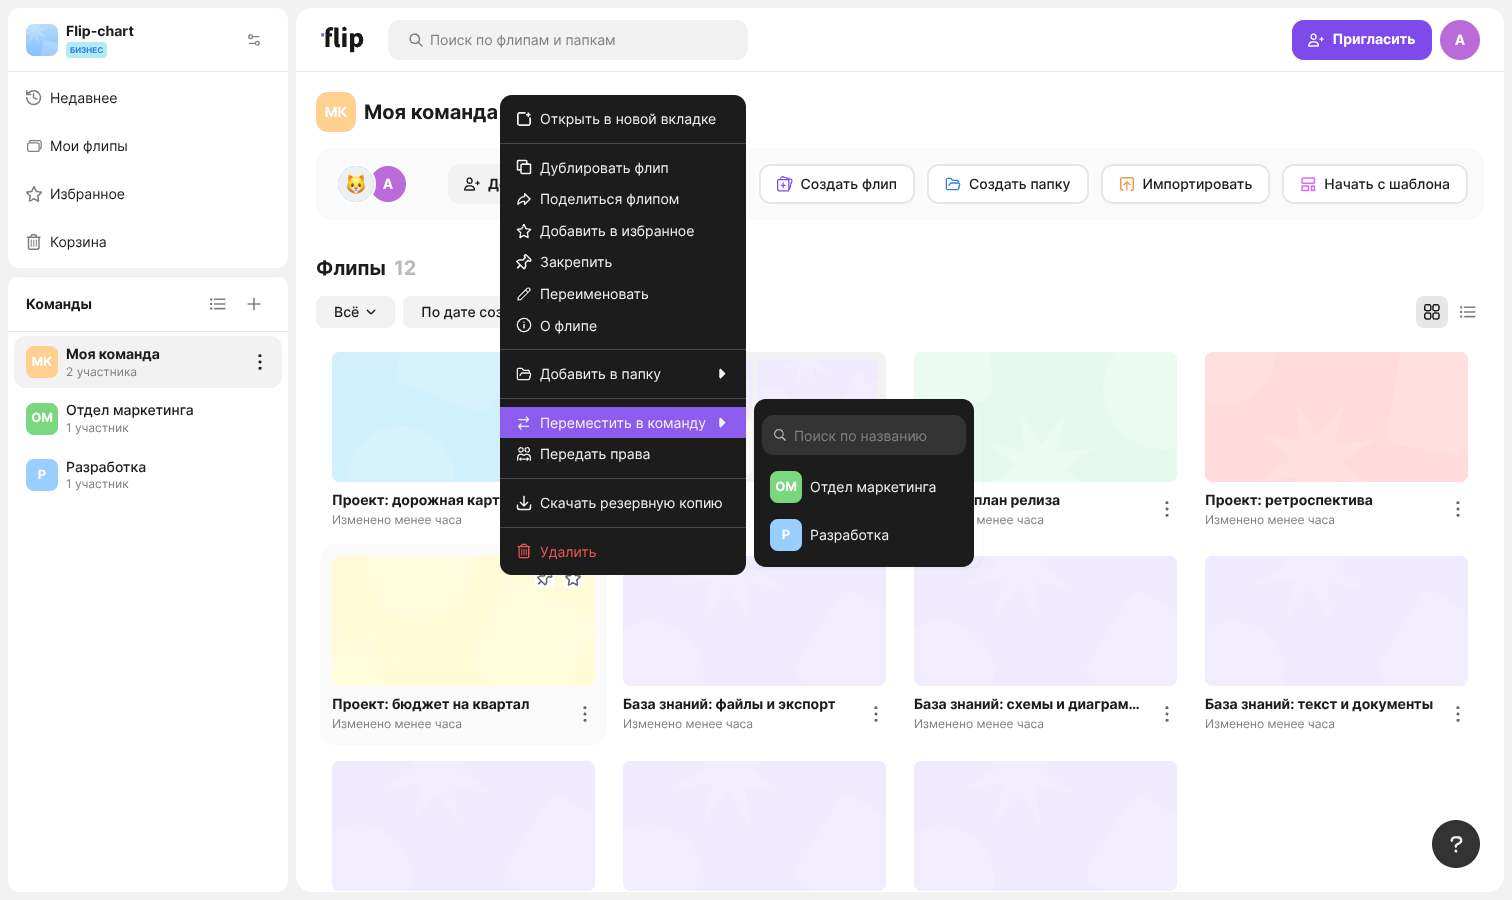The image size is (1512, 900).
Task: Choose Открыть в новой вкладке
Action: click(623, 119)
